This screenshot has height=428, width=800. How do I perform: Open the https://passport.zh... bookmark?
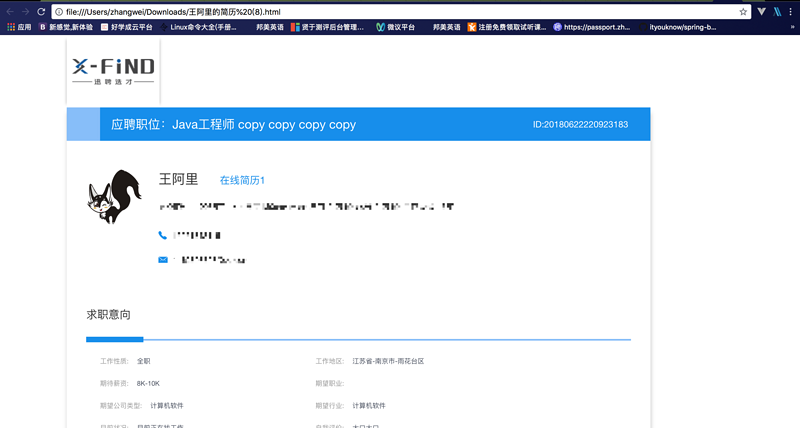[x=592, y=27]
